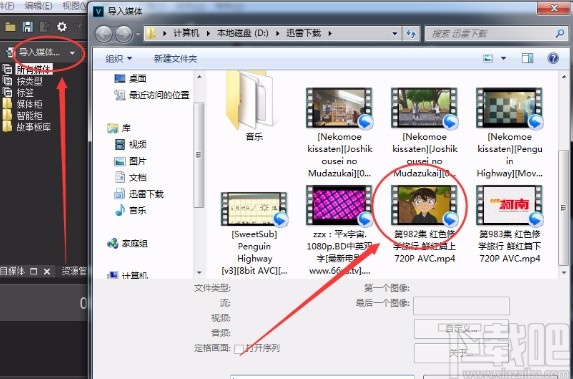Select the 第982集 红色修学旅行 video thumbnail
Screen dimensions: 573x379
[424, 205]
